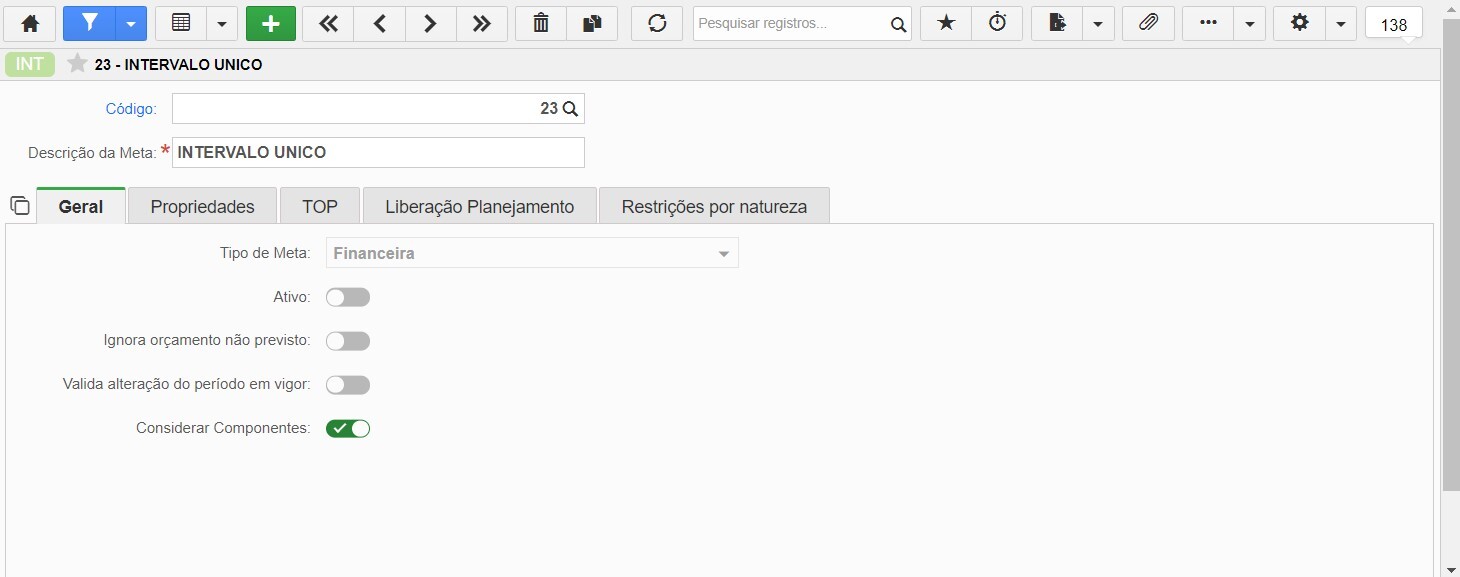Open settings gear icon
The width and height of the screenshot is (1460, 577).
(x=1299, y=23)
